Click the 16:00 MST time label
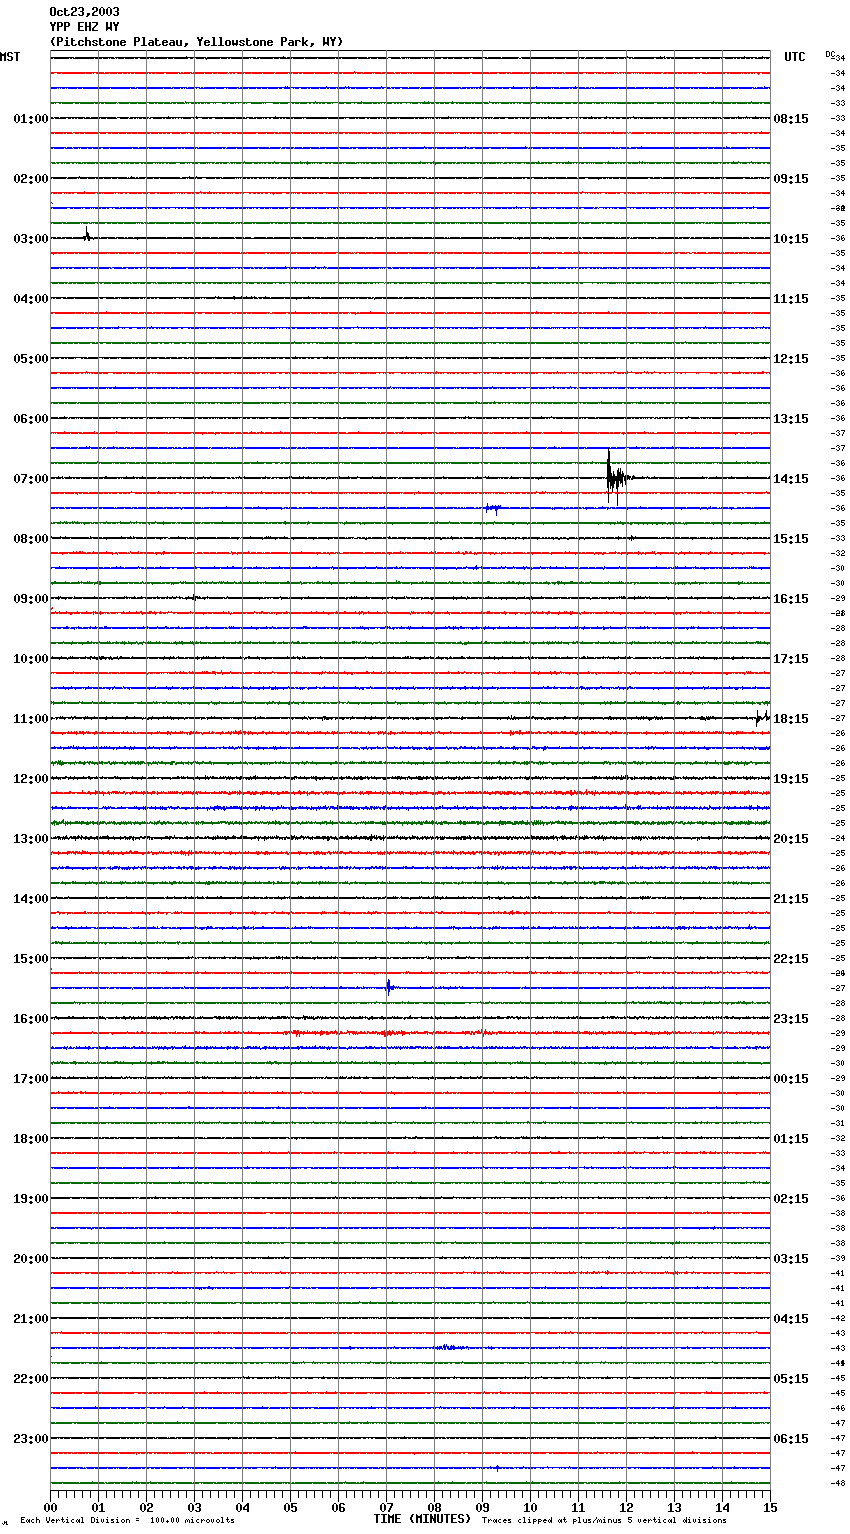Viewport: 850px width, 1534px height. pos(31,1019)
